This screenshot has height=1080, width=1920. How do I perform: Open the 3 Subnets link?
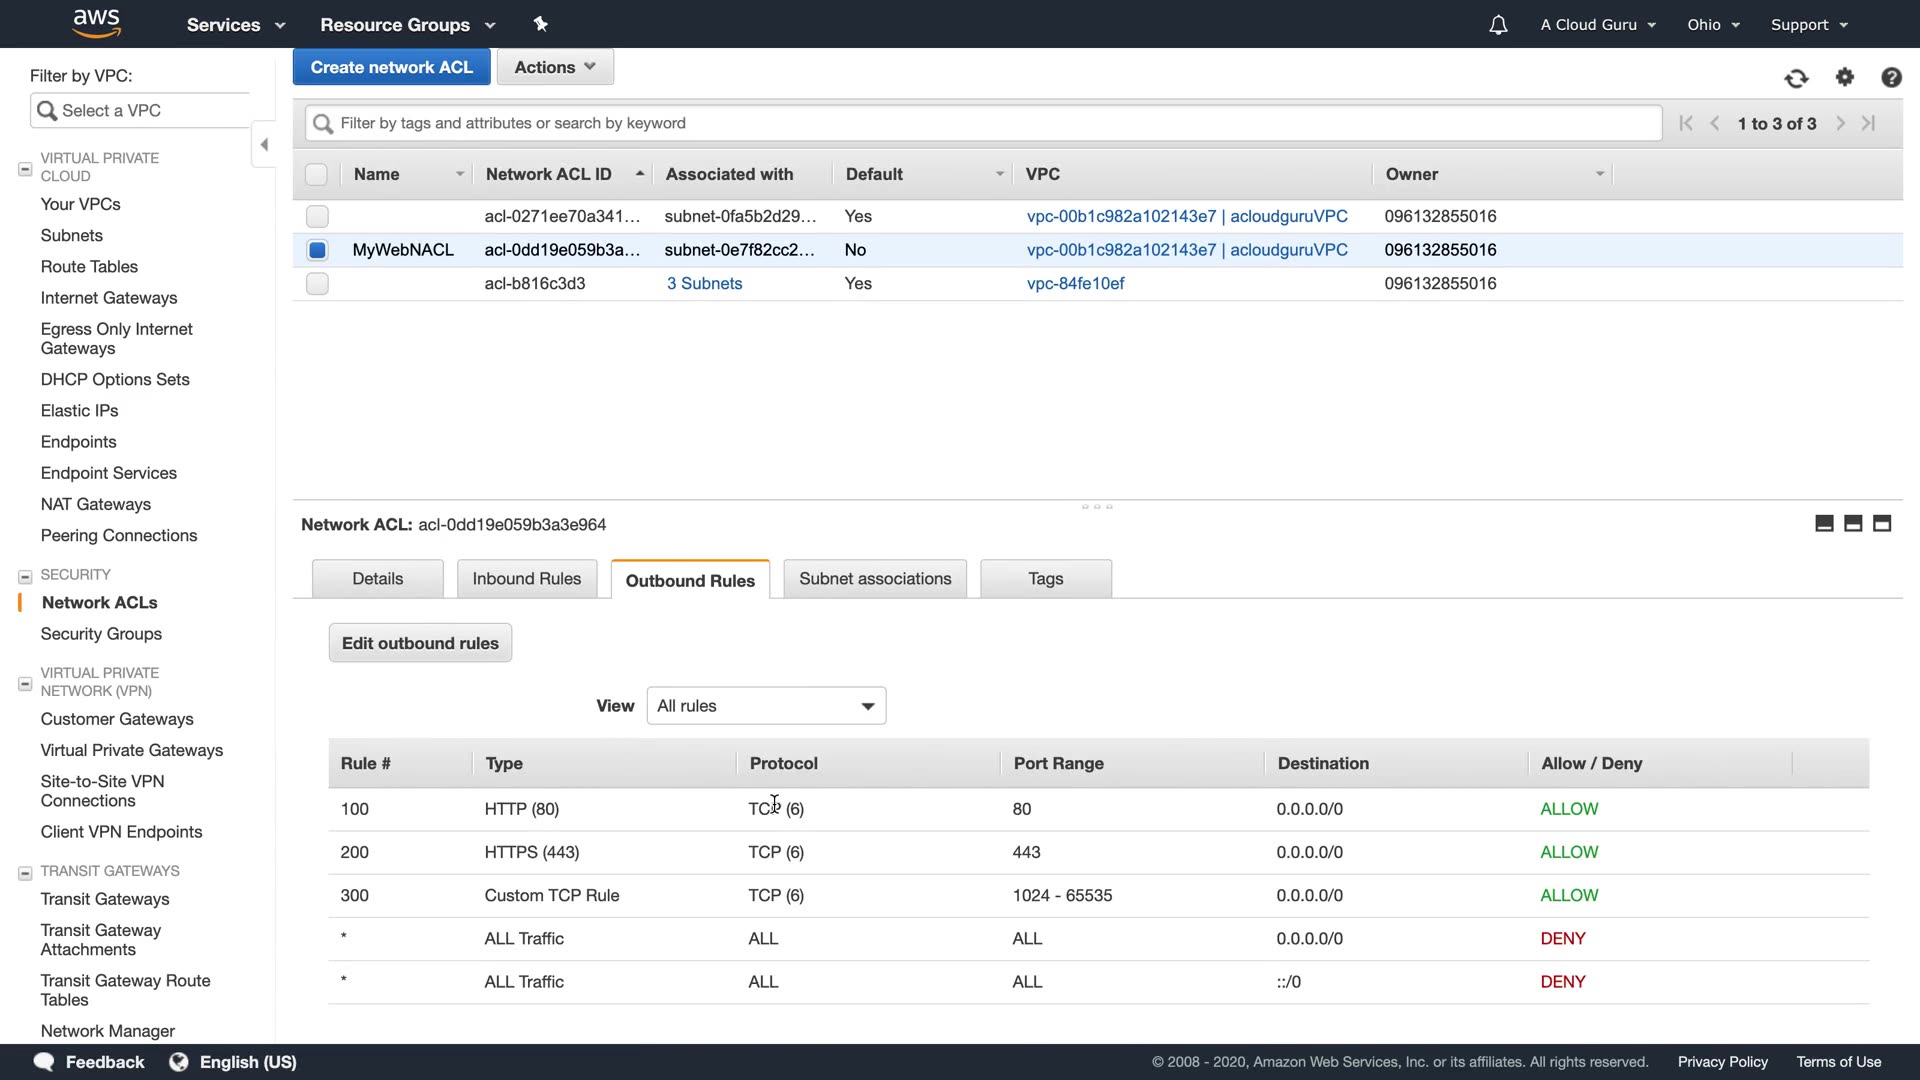point(704,284)
